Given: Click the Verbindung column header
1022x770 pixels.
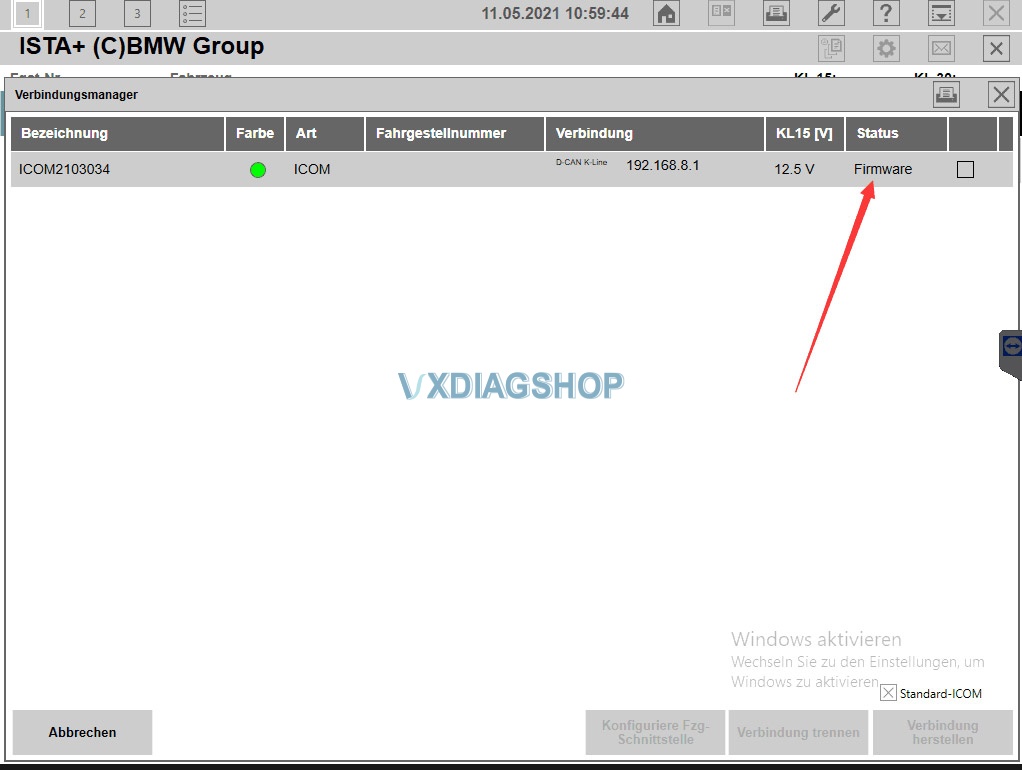Looking at the screenshot, I should click(655, 134).
